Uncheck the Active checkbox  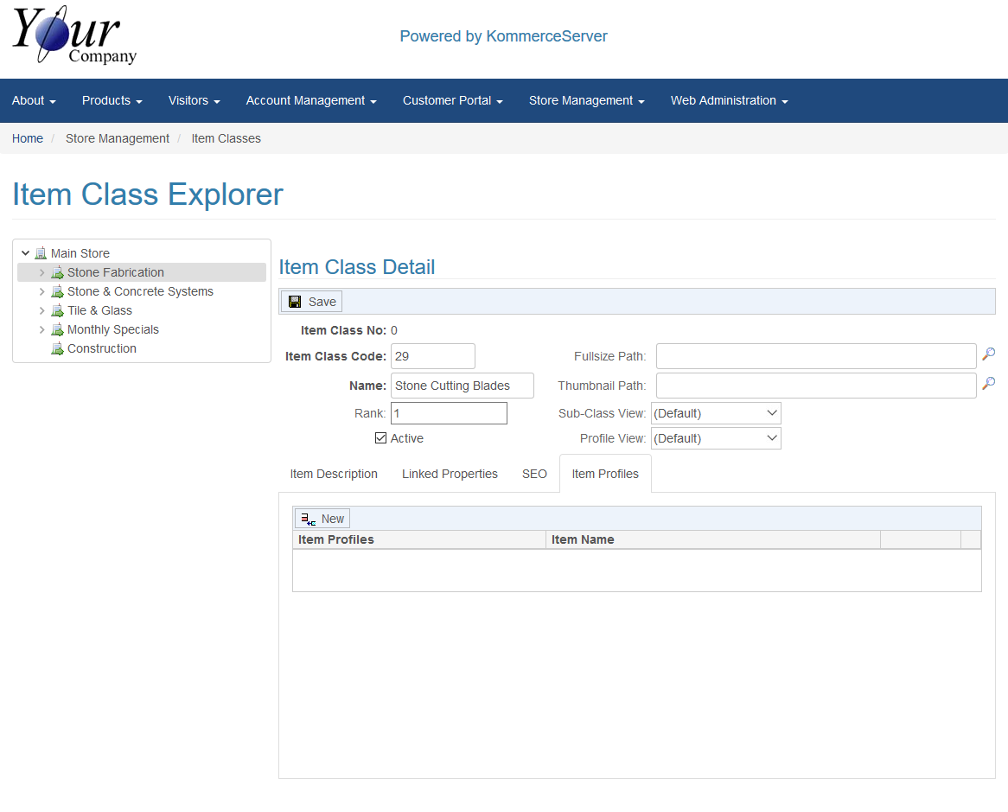tap(381, 438)
